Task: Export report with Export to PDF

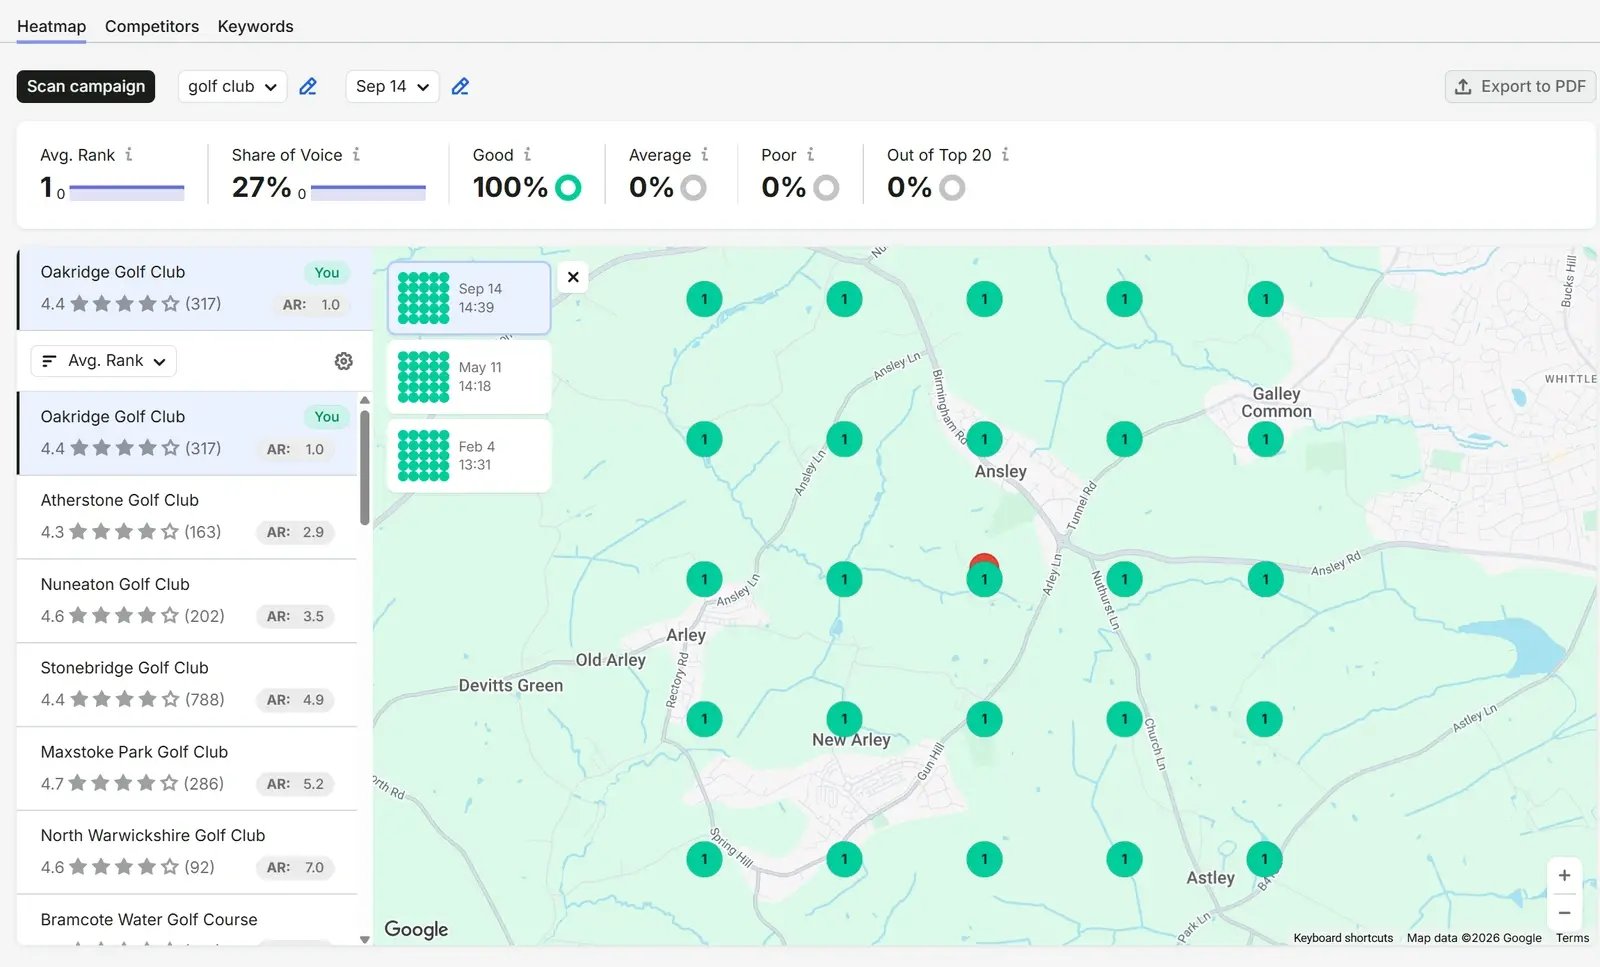Action: tap(1520, 87)
